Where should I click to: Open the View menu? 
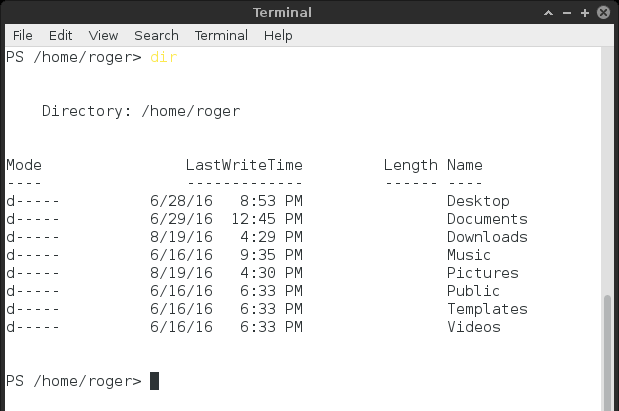(103, 35)
